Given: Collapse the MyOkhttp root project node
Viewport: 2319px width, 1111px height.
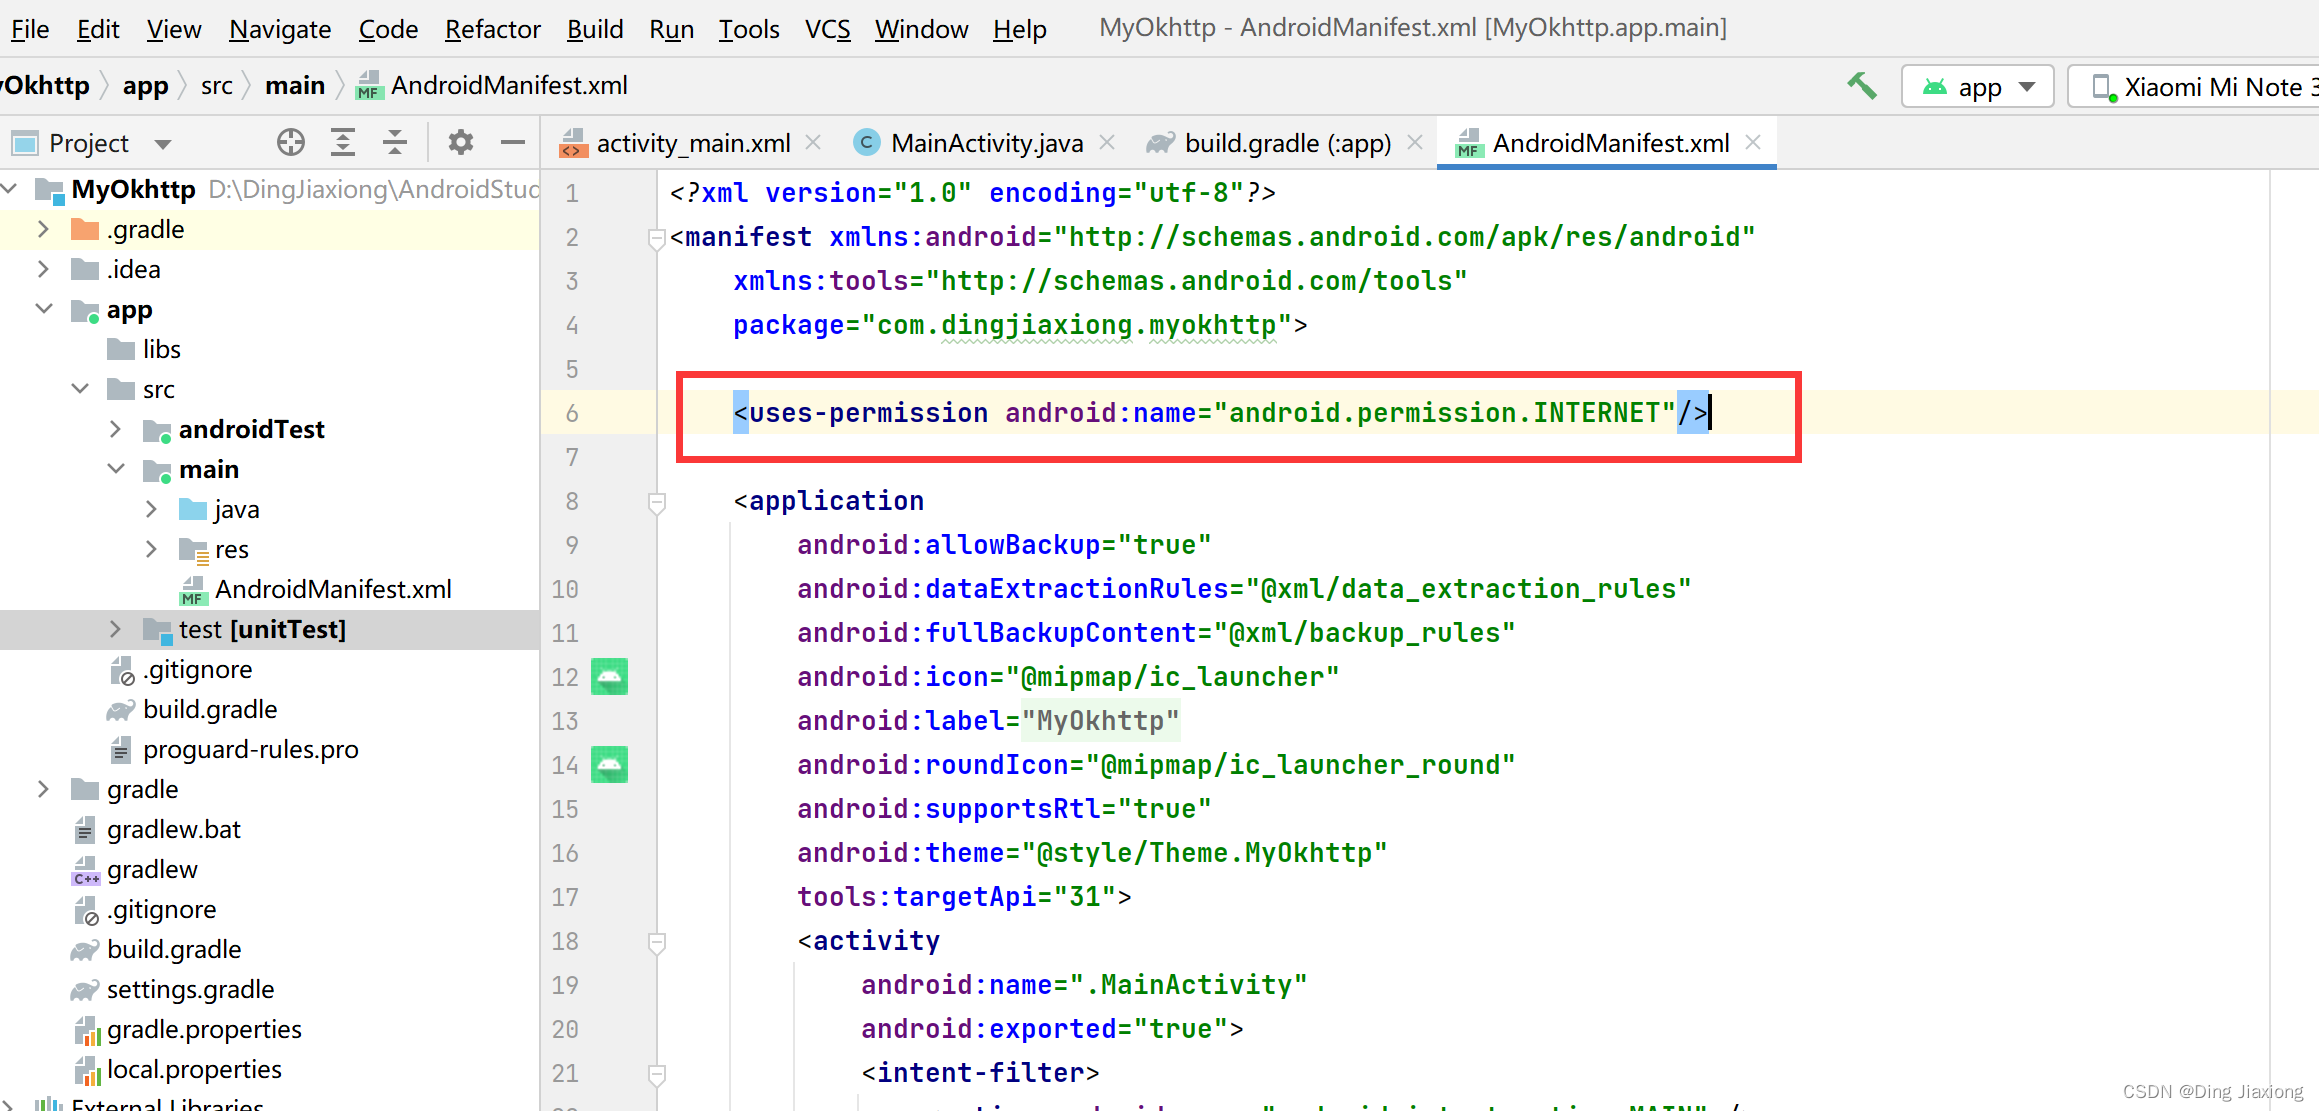Looking at the screenshot, I should tap(11, 189).
